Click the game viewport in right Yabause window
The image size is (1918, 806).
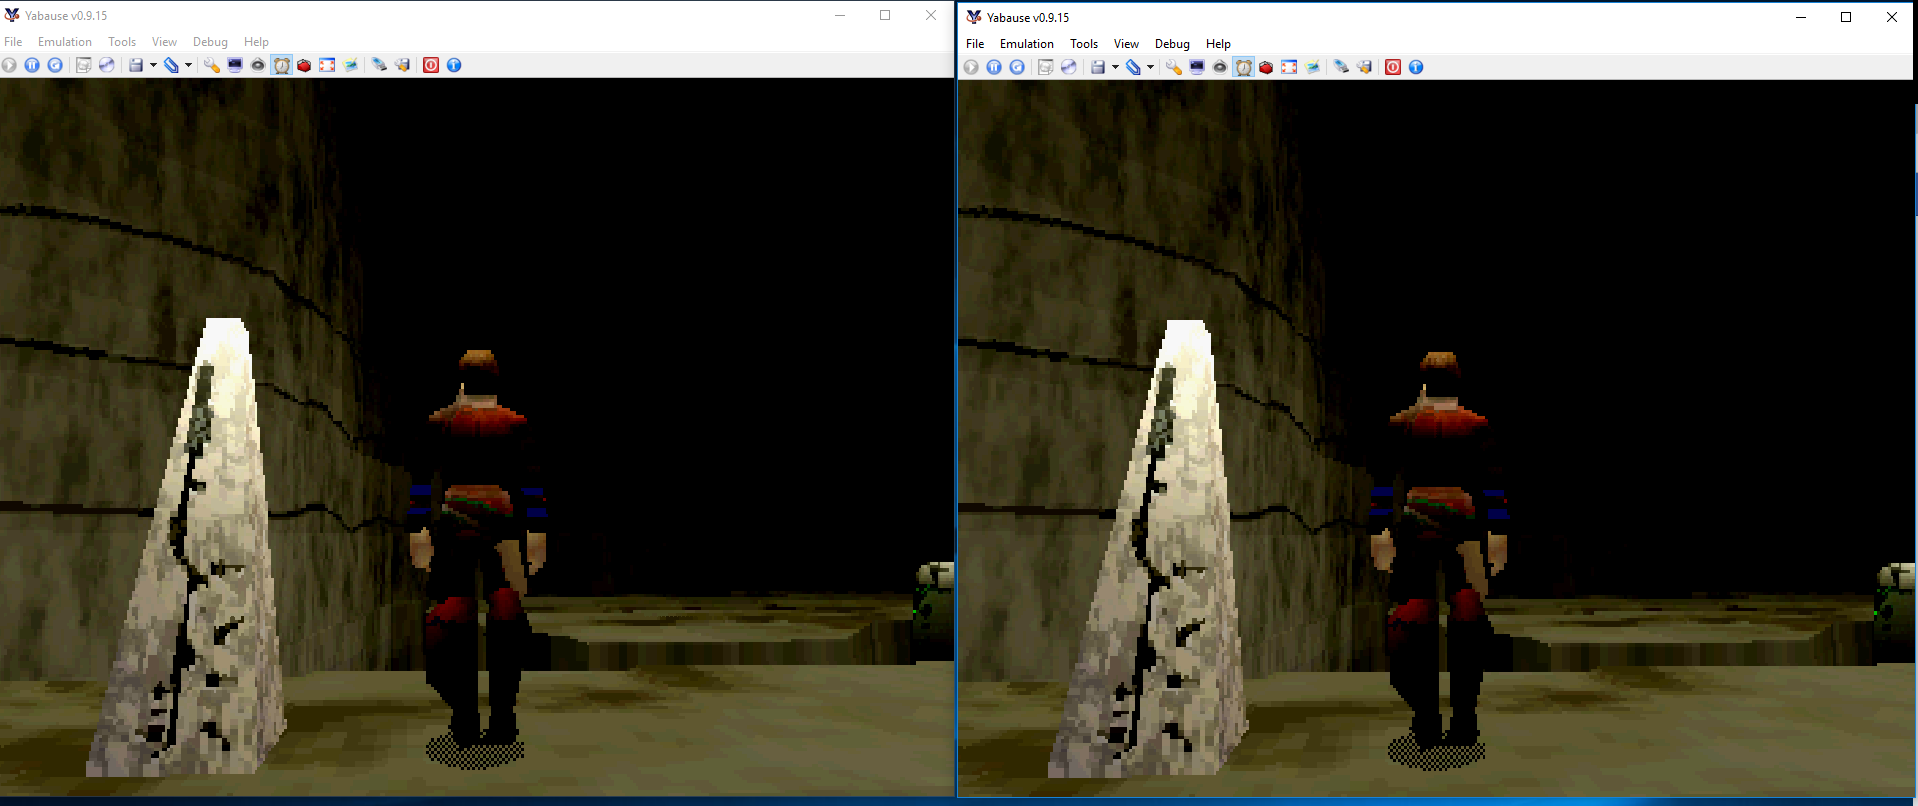1436,439
